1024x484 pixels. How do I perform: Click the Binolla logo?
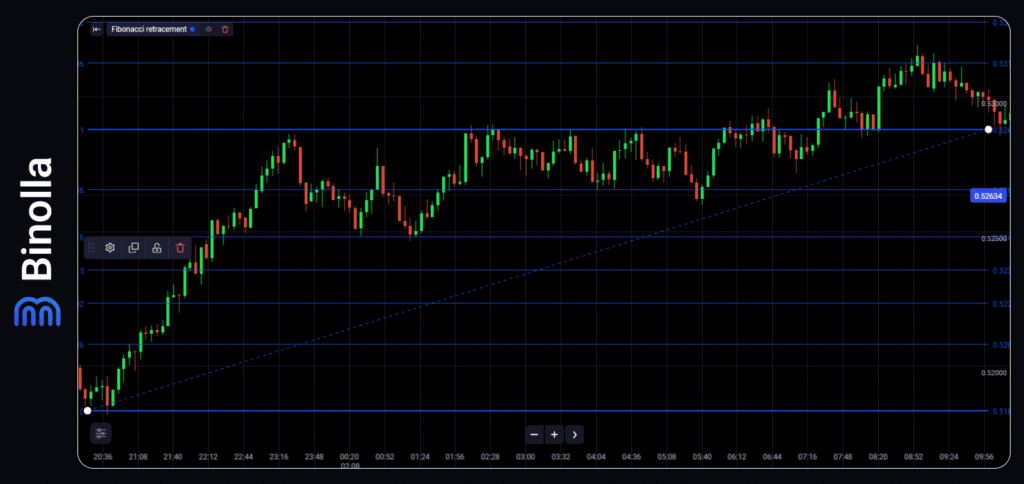click(38, 242)
